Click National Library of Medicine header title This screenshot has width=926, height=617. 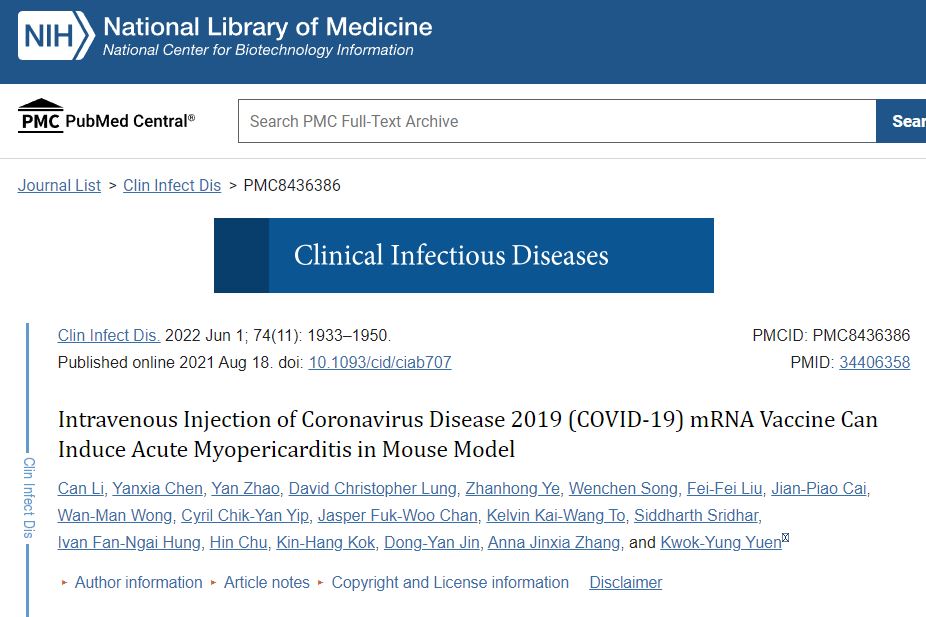268,26
